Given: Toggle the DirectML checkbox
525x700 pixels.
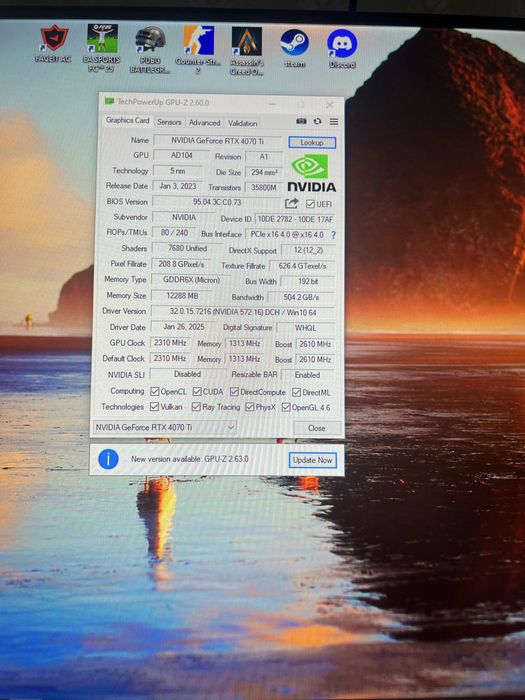Looking at the screenshot, I should pos(296,392).
